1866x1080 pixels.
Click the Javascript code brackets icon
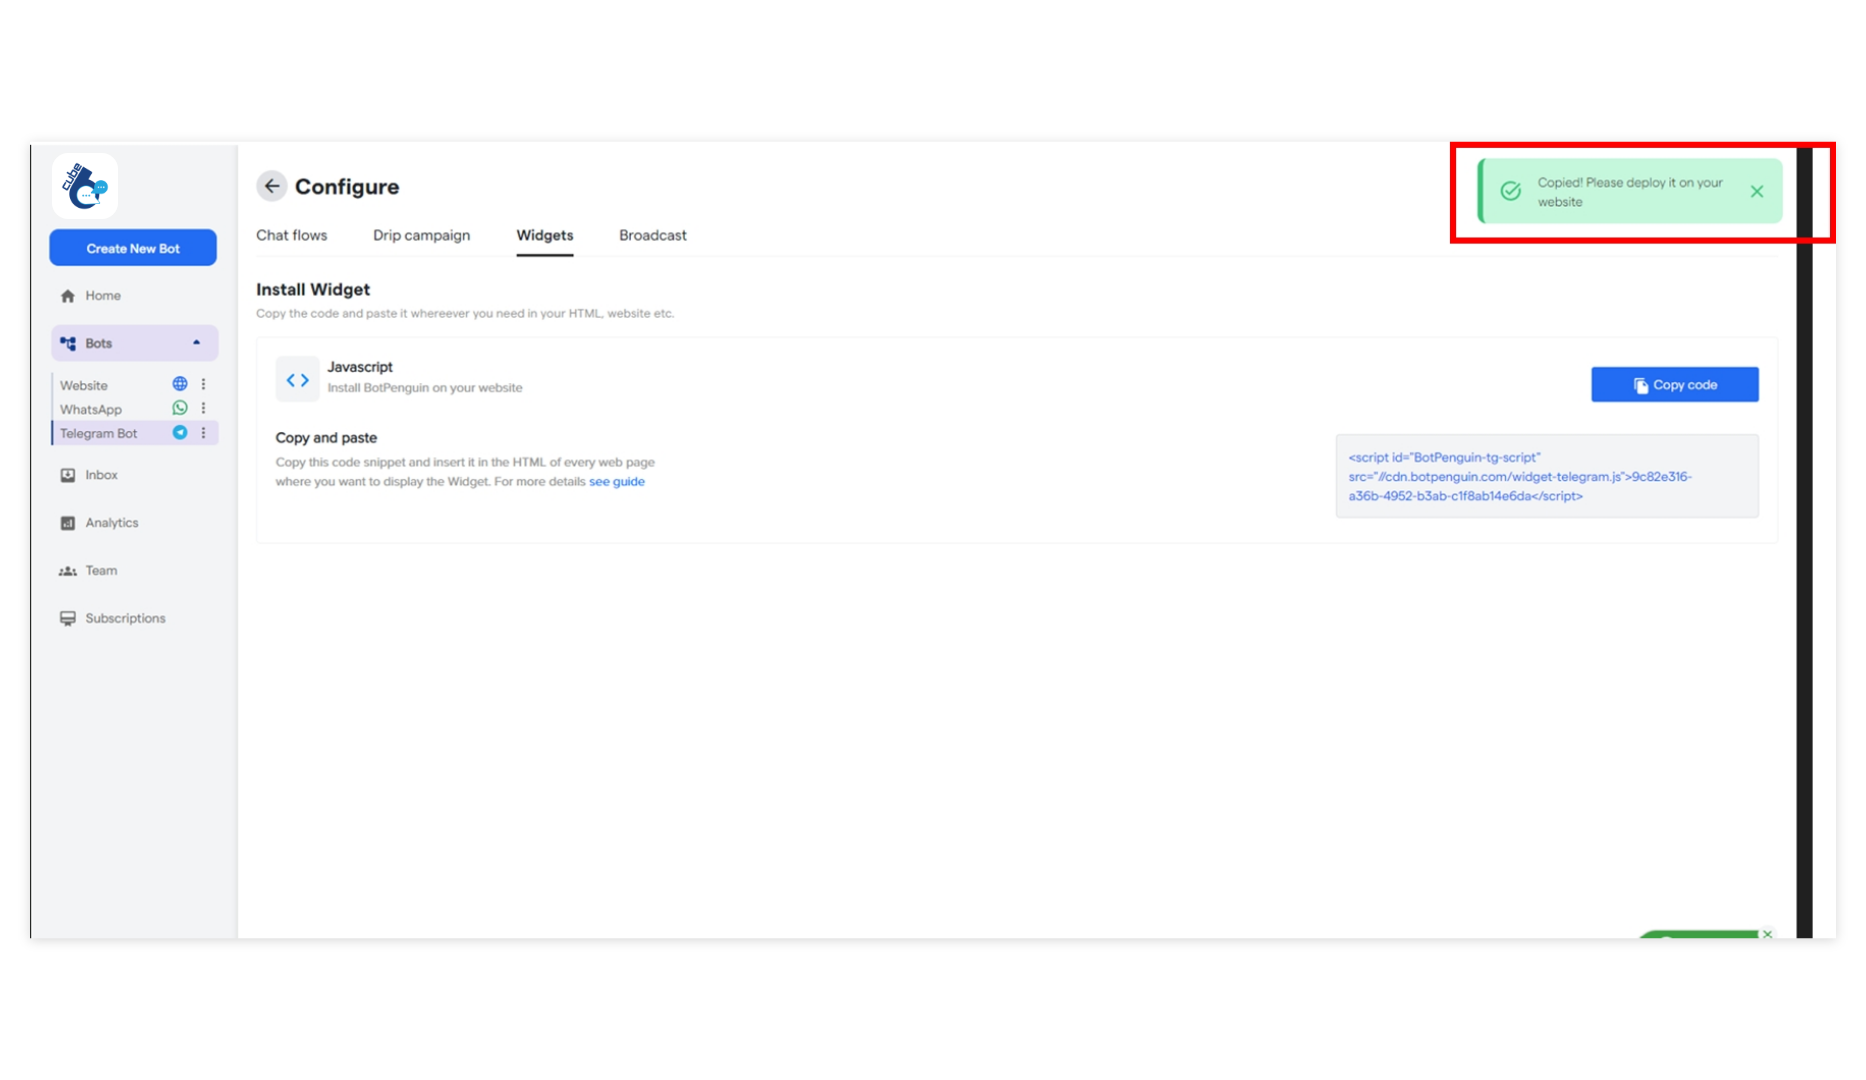point(298,380)
